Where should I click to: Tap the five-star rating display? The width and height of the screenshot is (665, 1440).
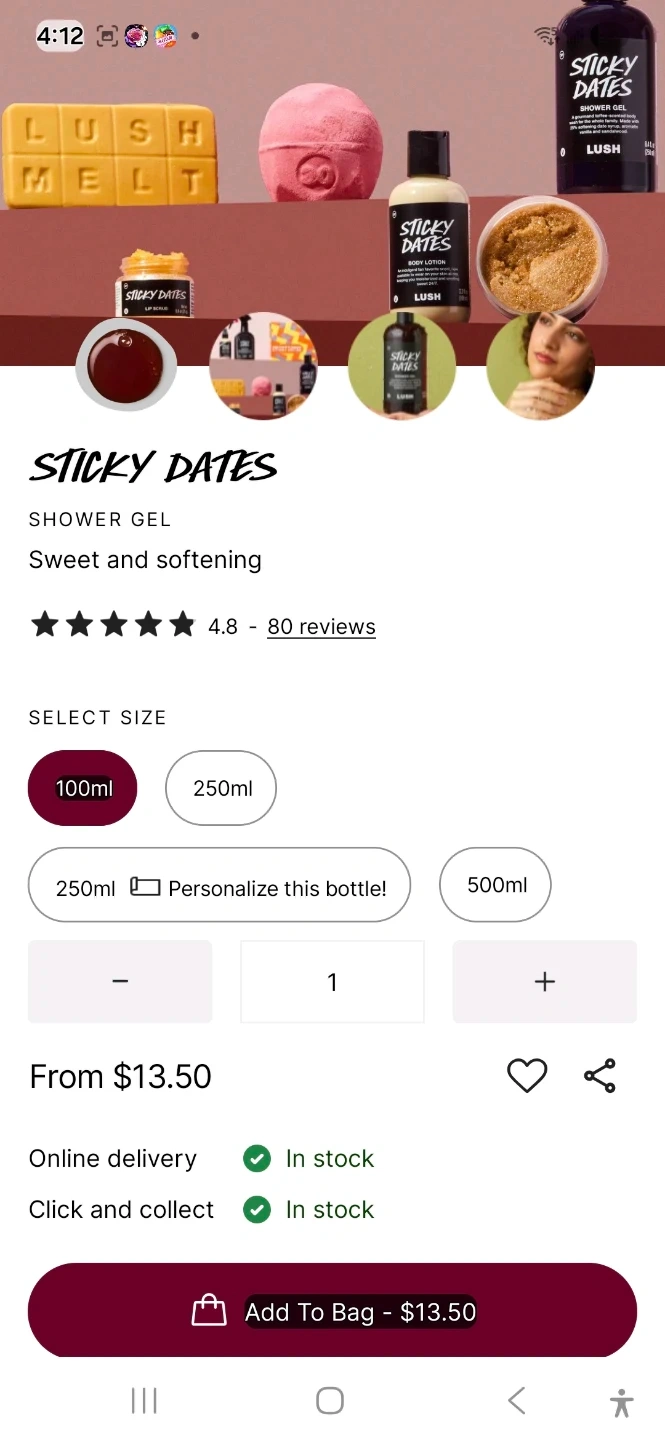(x=113, y=626)
